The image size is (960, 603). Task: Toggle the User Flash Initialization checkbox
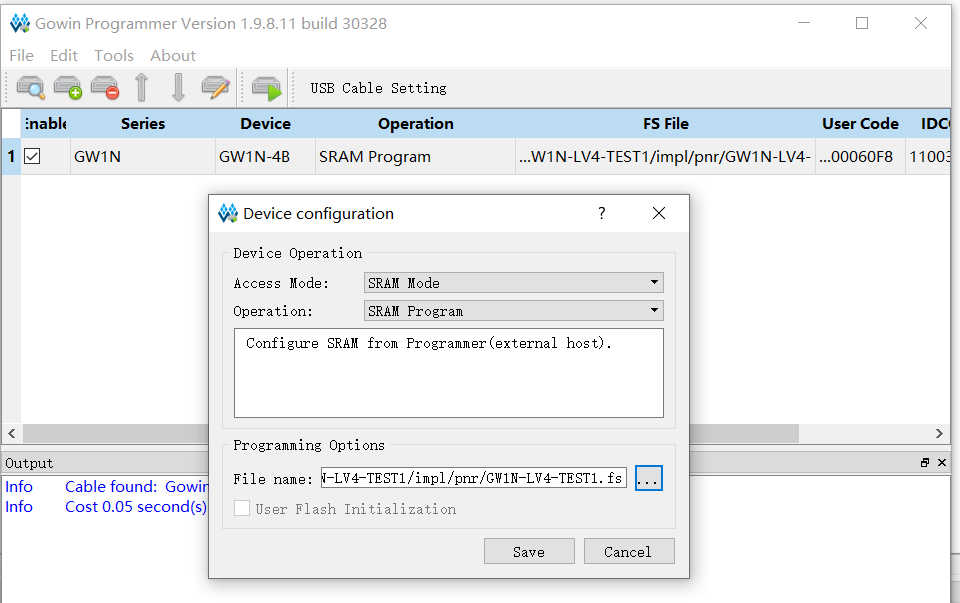pos(242,508)
